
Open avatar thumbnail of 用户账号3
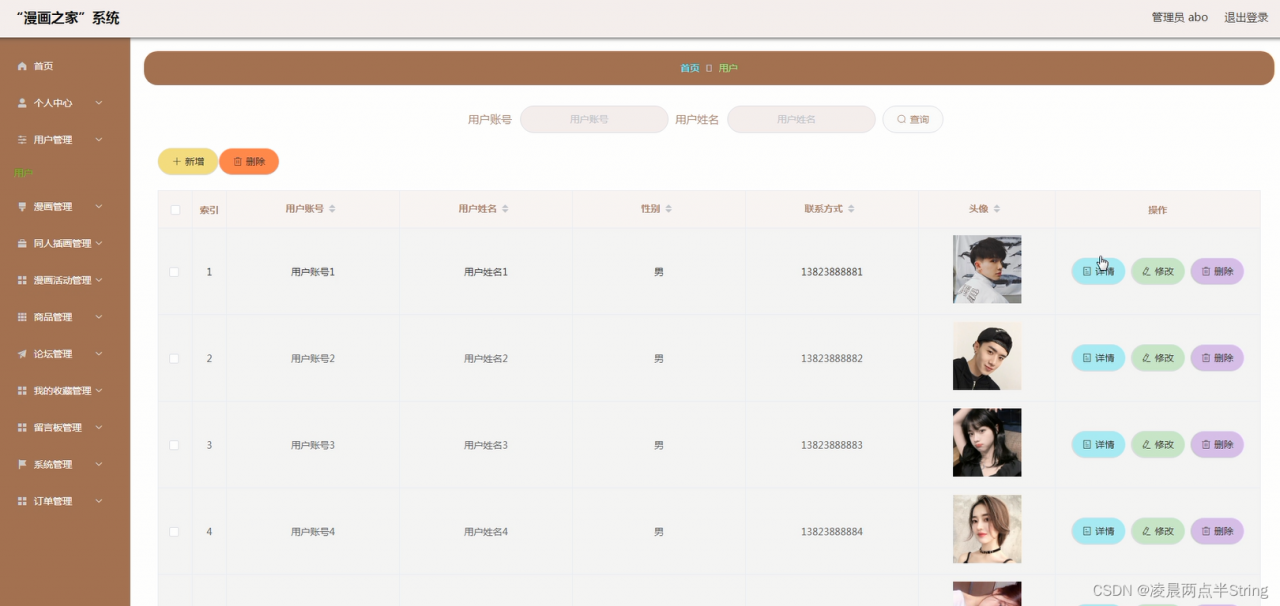pyautogui.click(x=987, y=442)
